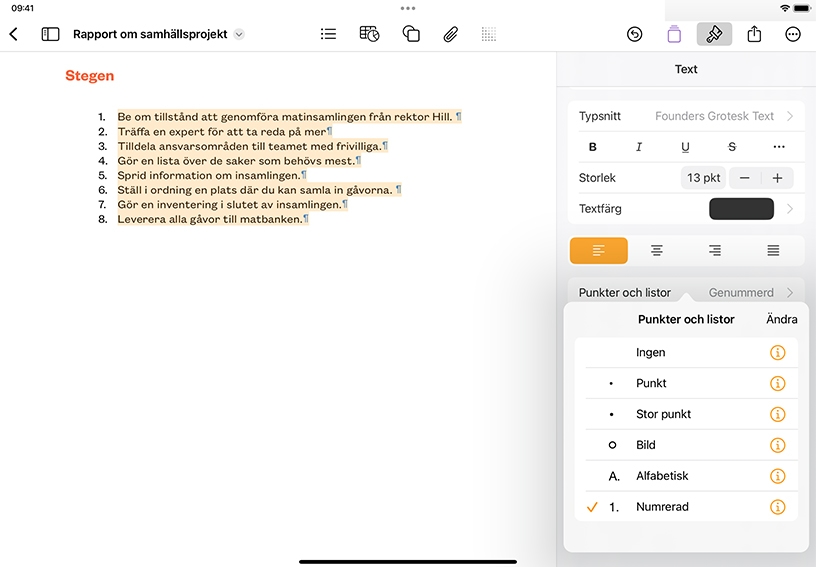Viewport: 816px width, 567px height.
Task: Increase font size with plus
Action: tap(777, 178)
